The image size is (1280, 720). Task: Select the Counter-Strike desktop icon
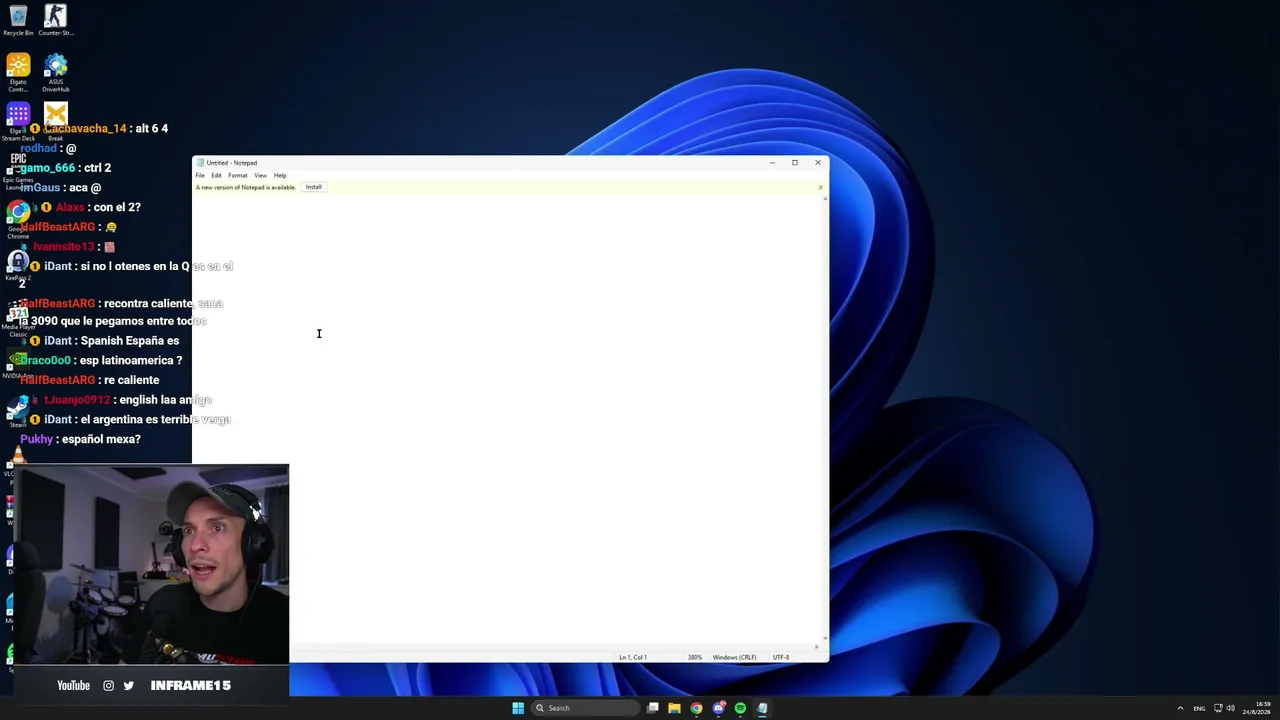(55, 20)
